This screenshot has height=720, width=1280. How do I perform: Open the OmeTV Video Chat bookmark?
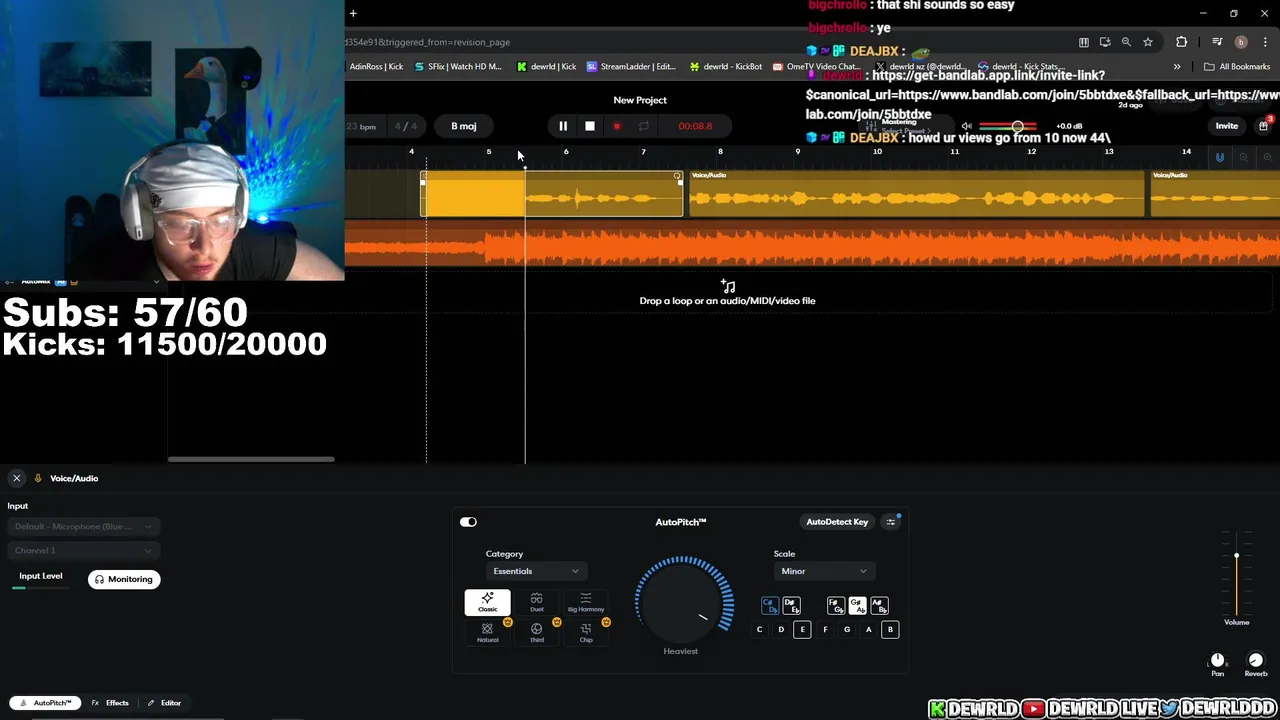click(816, 67)
